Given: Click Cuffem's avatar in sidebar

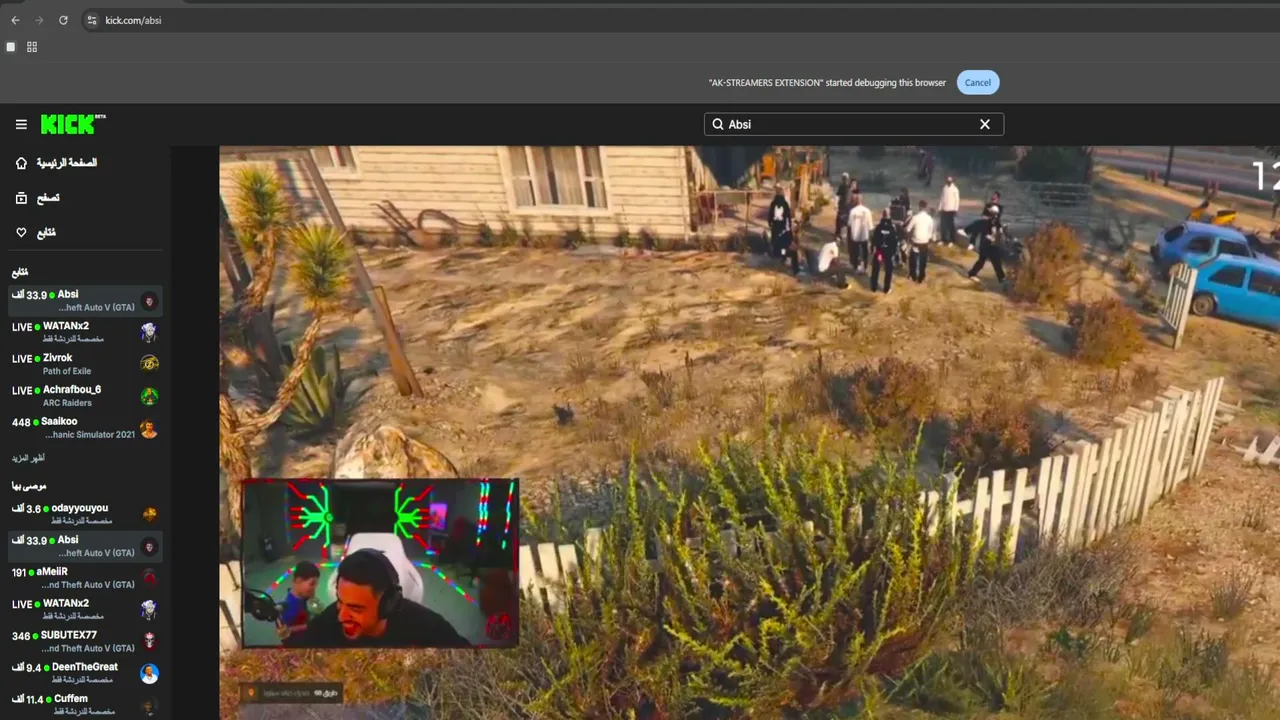Looking at the screenshot, I should 149,705.
